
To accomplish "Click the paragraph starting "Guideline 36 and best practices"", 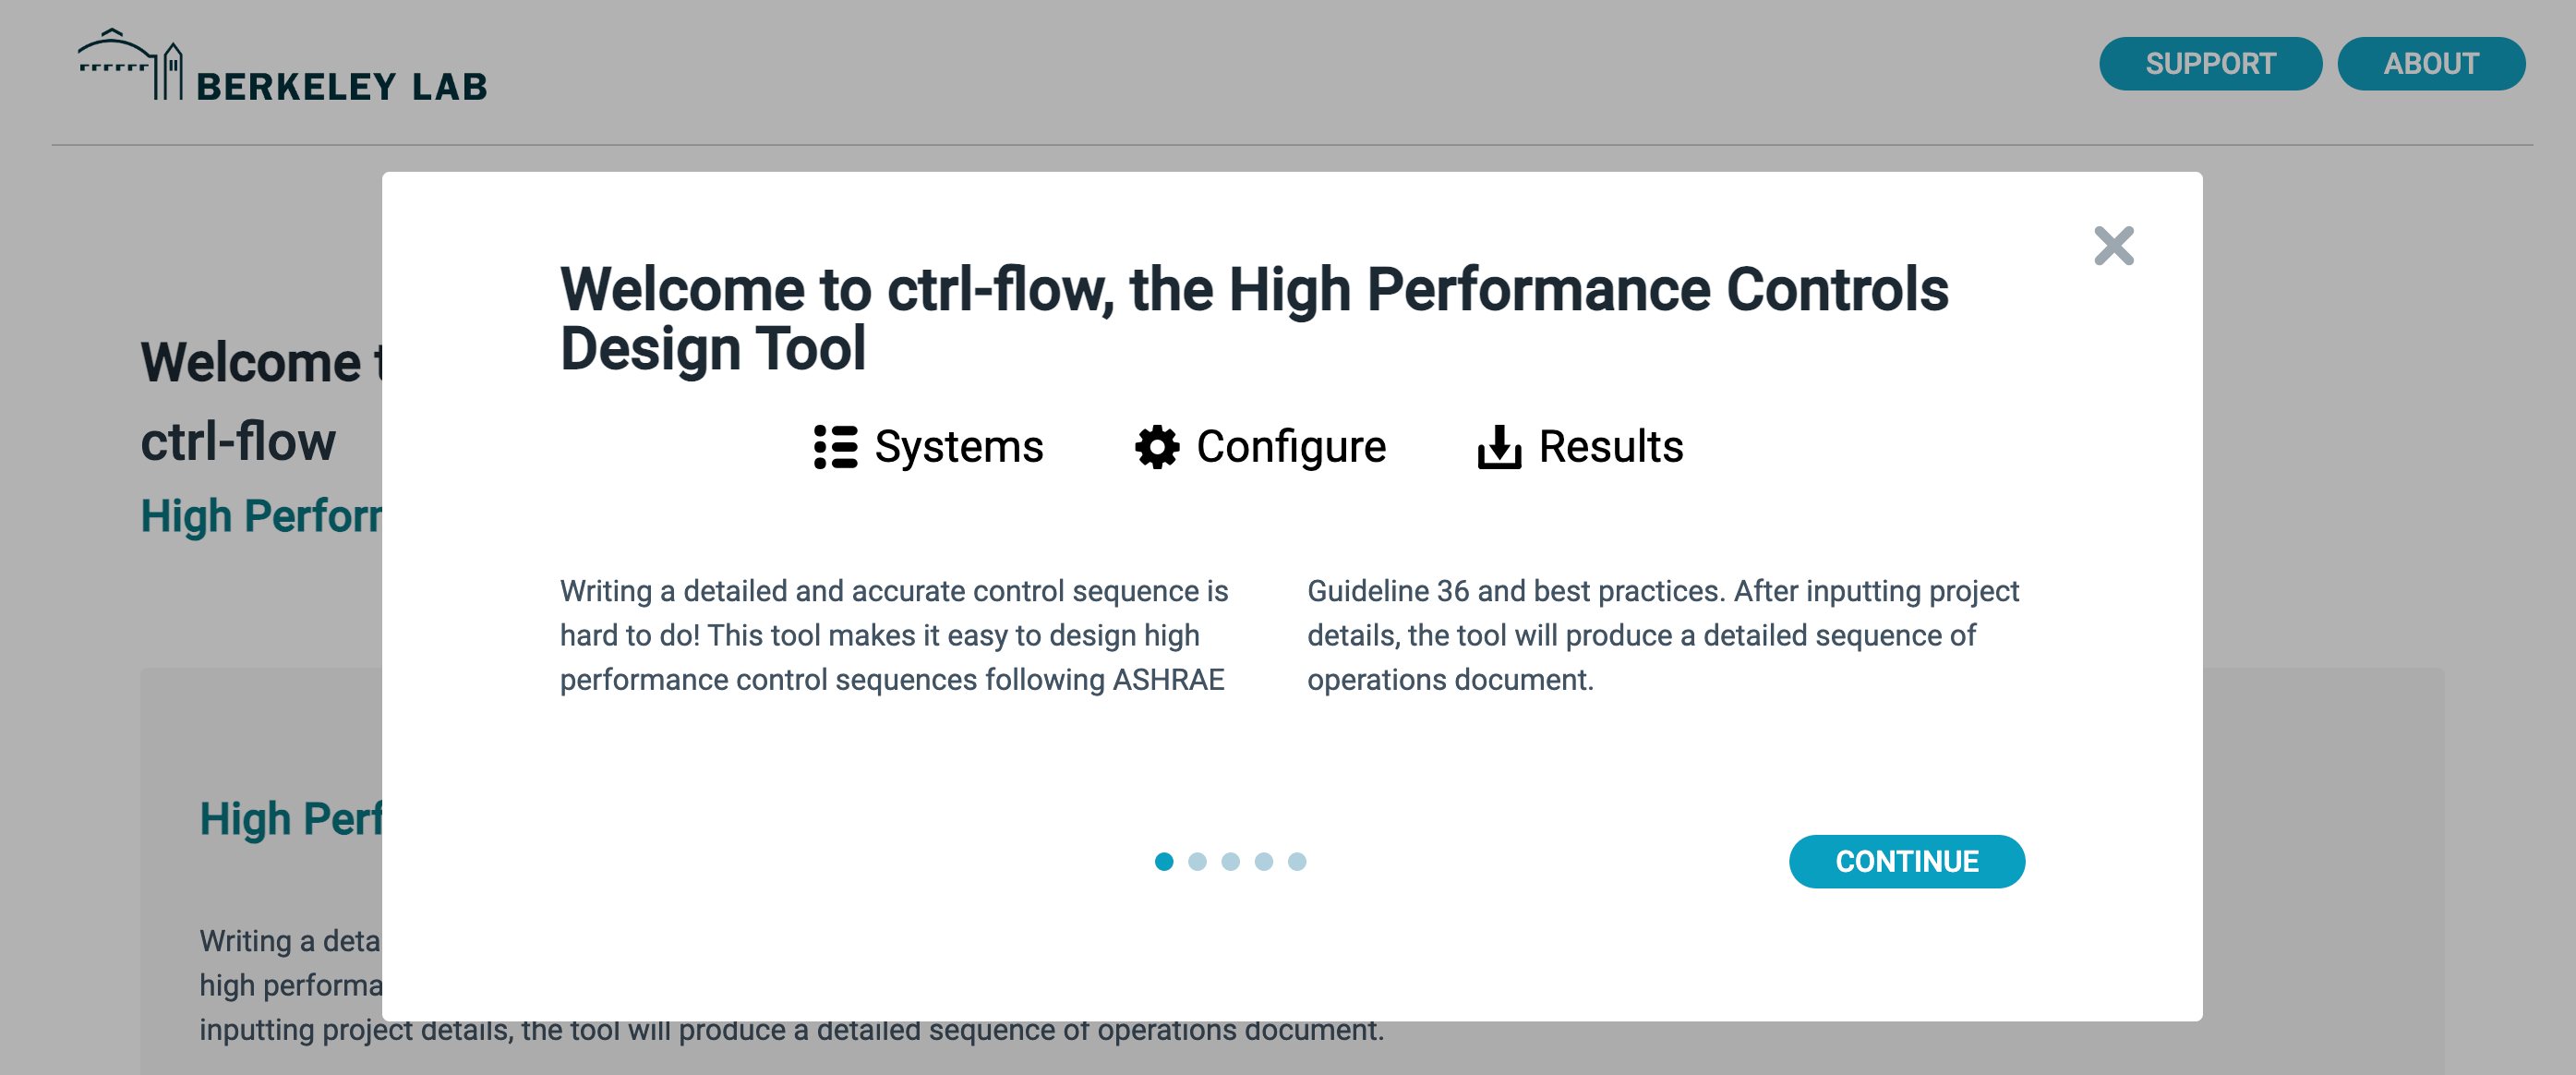I will (x=1662, y=635).
